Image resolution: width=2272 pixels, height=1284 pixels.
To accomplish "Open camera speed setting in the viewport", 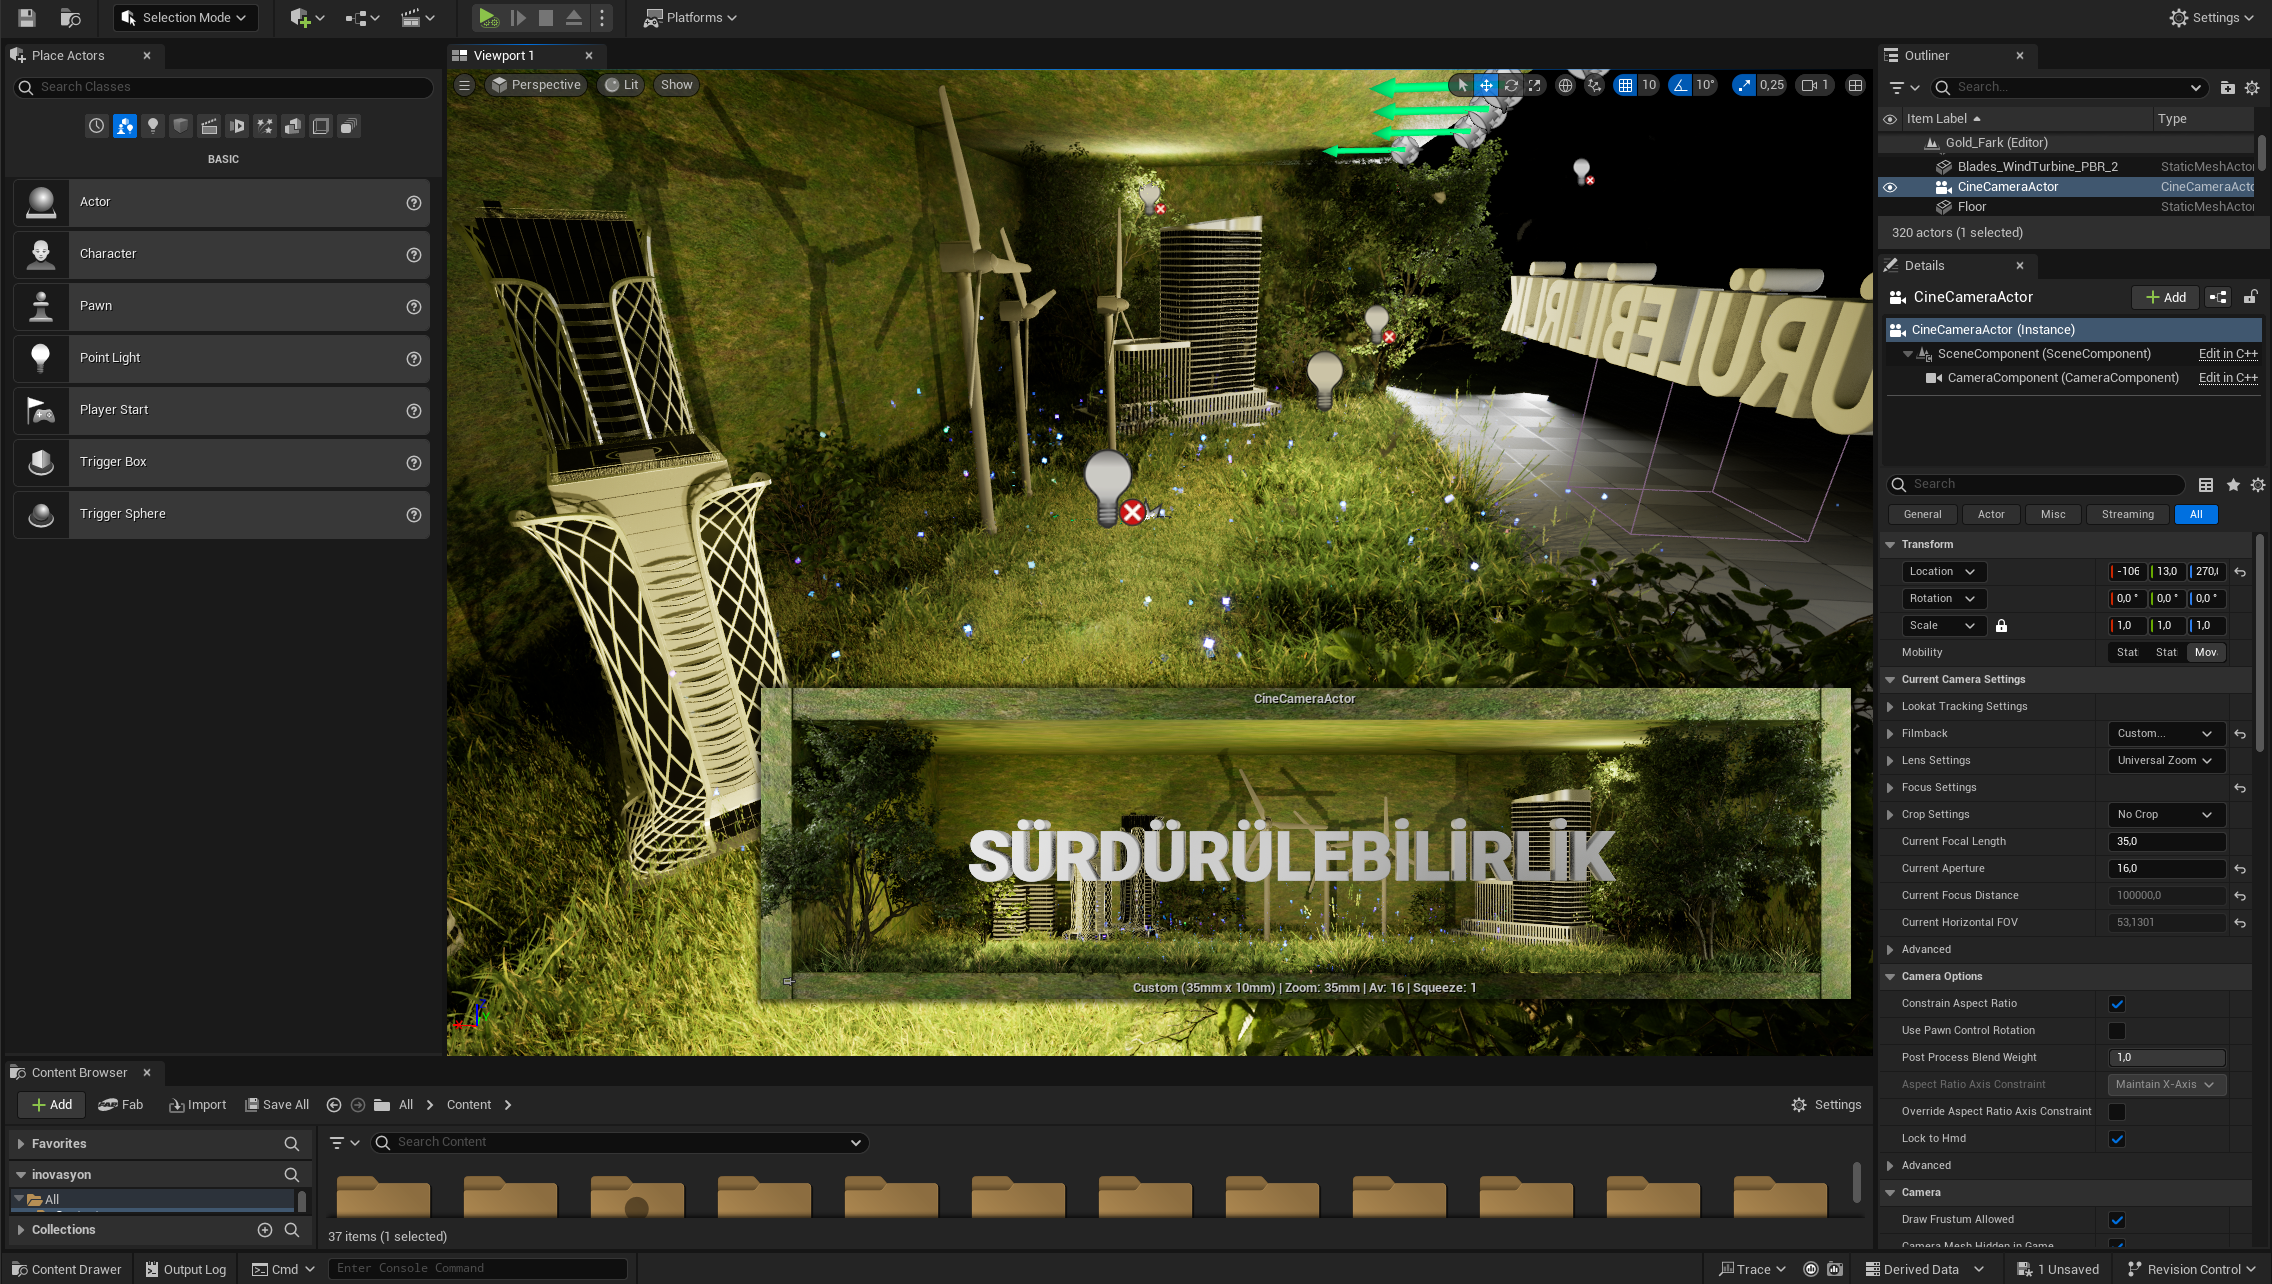I will tap(1815, 85).
